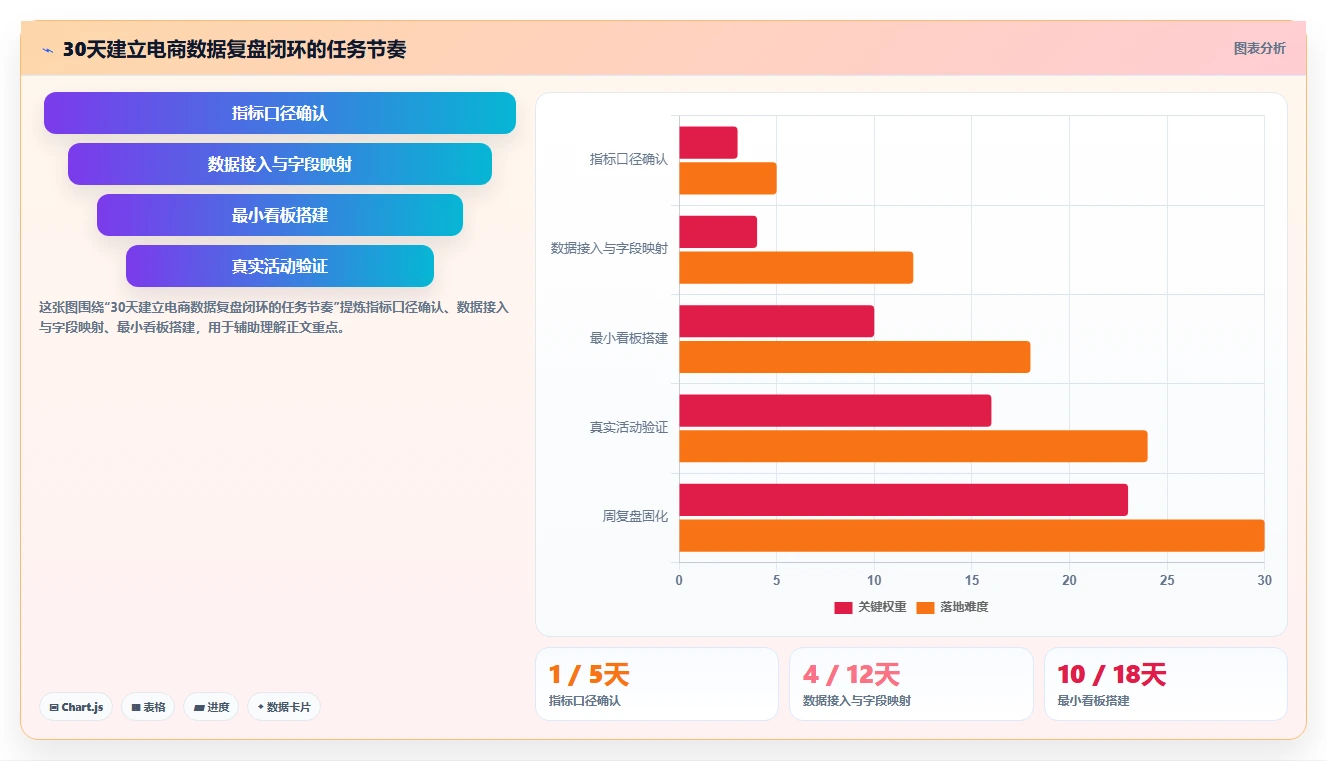The image size is (1327, 761).
Task: Select the 最小看板搭建 funnel stage
Action: 280,215
